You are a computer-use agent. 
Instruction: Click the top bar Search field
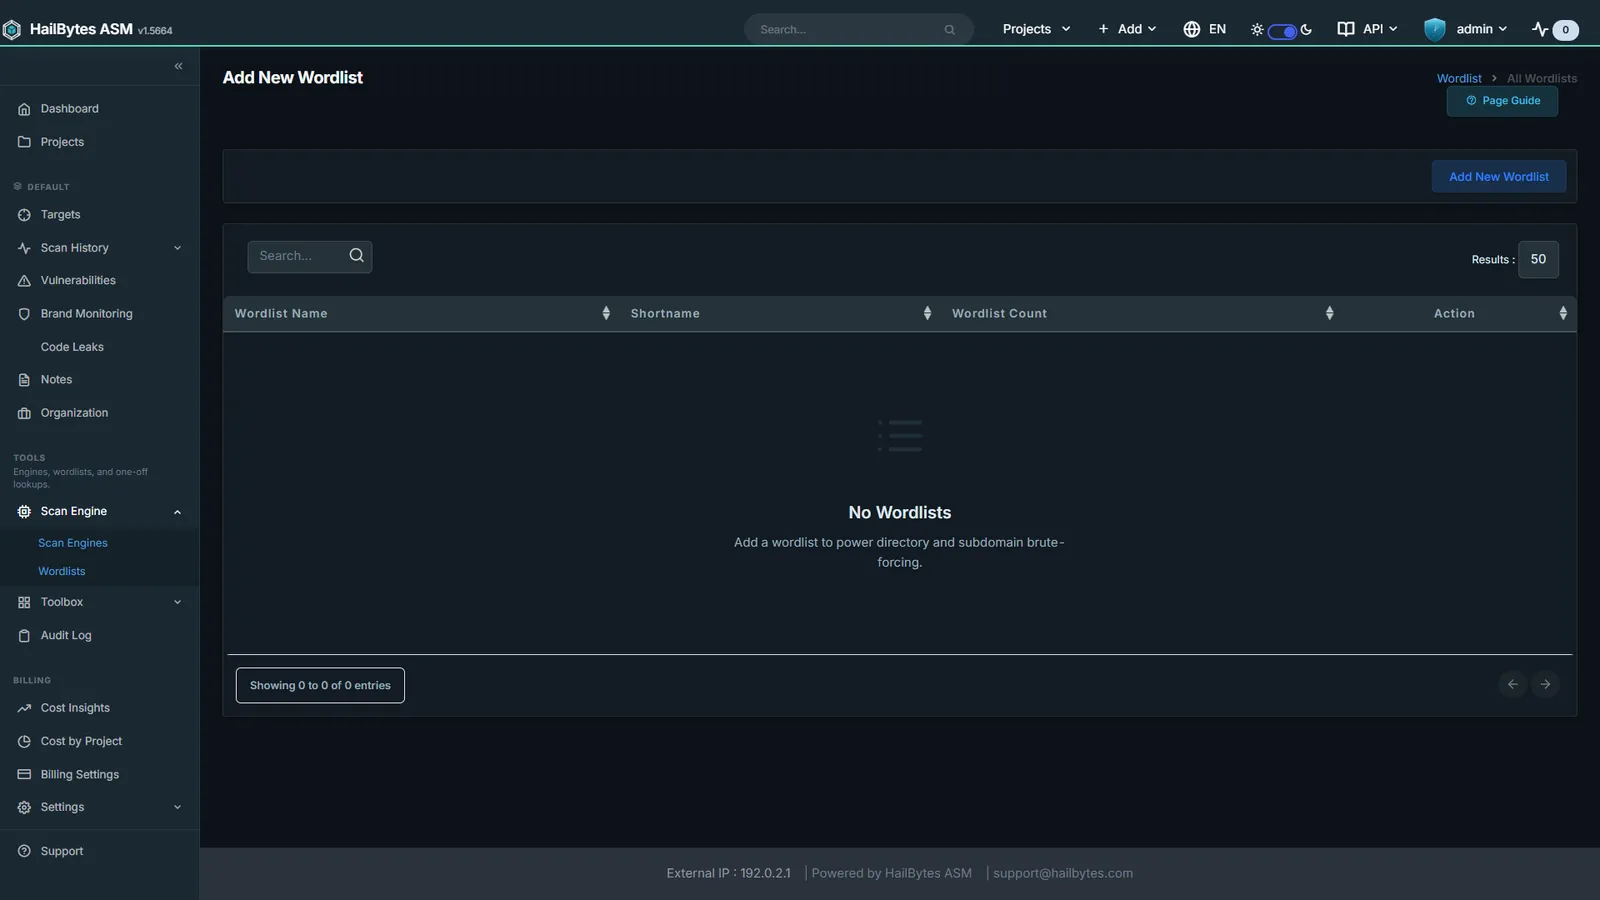click(858, 30)
